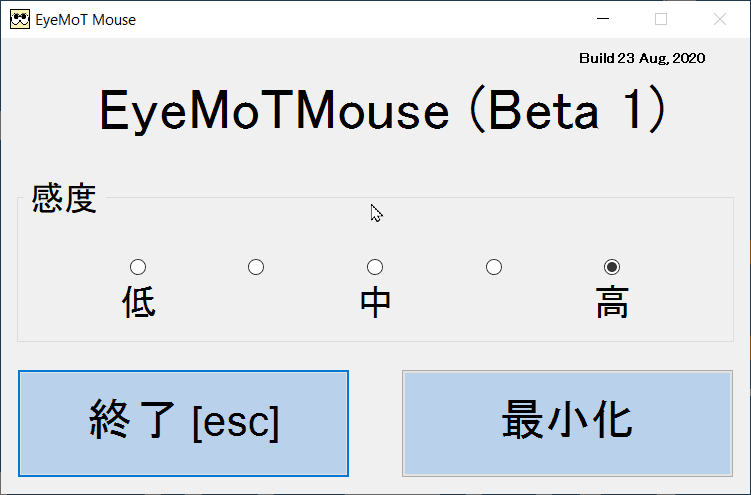Select the lowest sensitivity radio button
Screen dimensions: 751x495
click(x=138, y=267)
